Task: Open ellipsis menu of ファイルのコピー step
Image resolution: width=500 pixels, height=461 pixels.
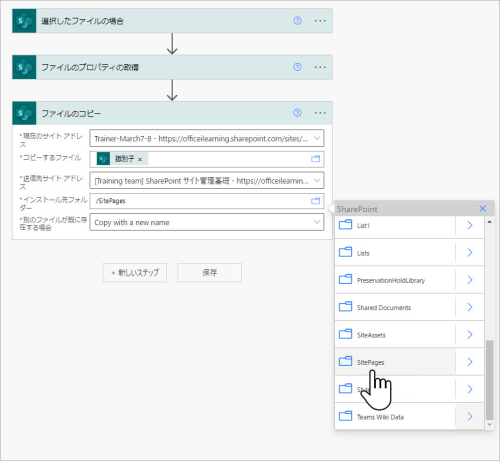Action: [x=320, y=113]
